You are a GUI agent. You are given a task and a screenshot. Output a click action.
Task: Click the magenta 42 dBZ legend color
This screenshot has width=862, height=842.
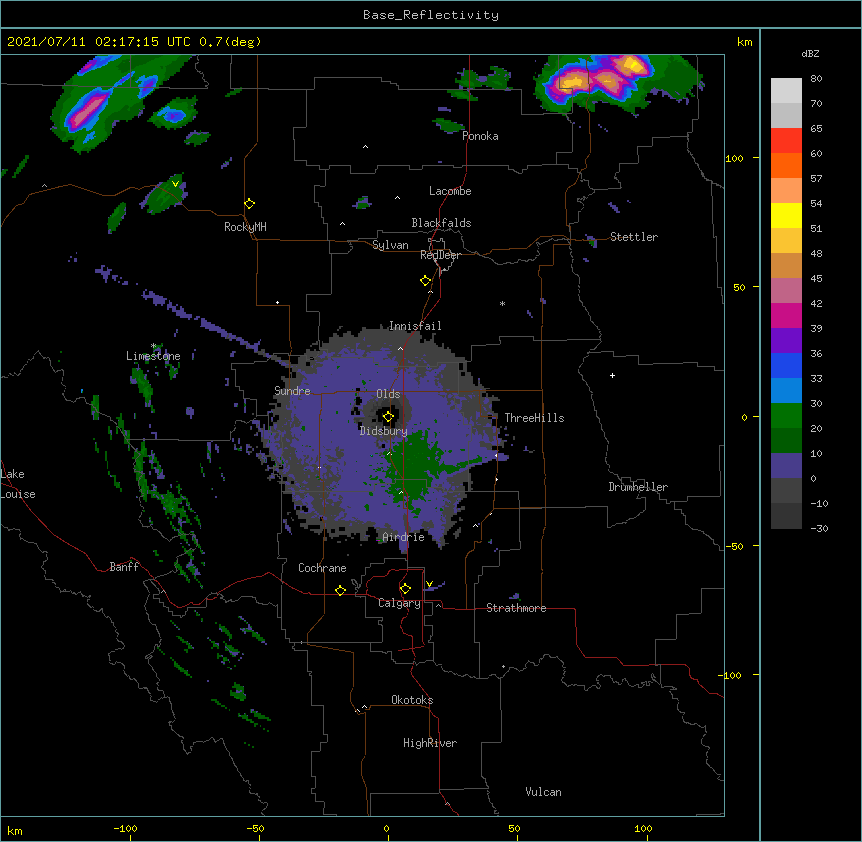coord(786,315)
